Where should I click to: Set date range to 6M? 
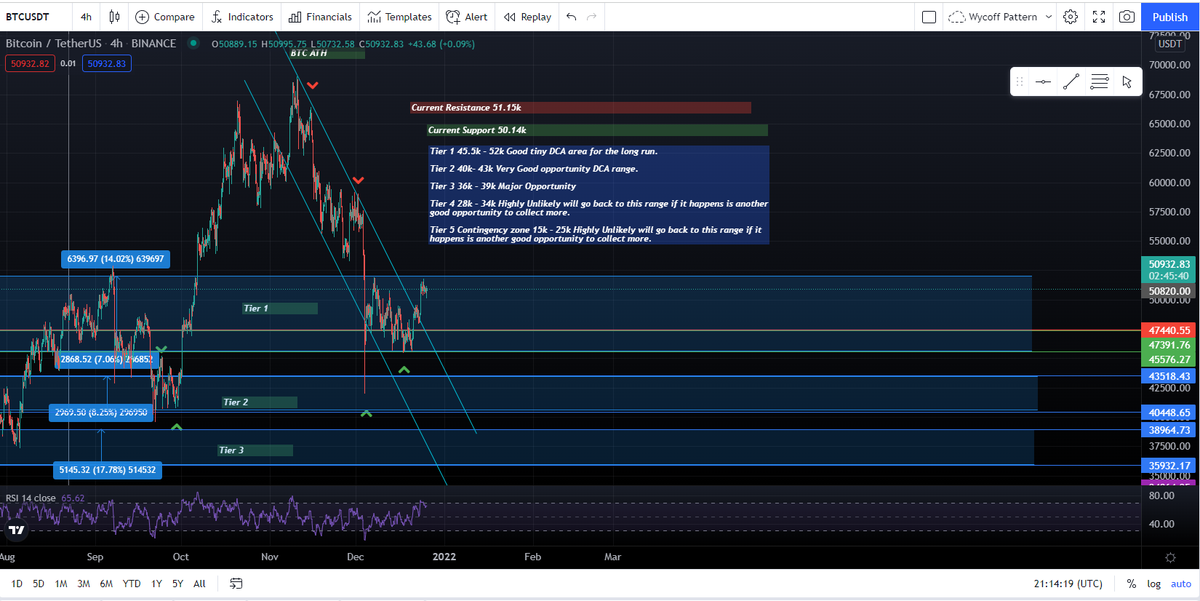[x=106, y=583]
